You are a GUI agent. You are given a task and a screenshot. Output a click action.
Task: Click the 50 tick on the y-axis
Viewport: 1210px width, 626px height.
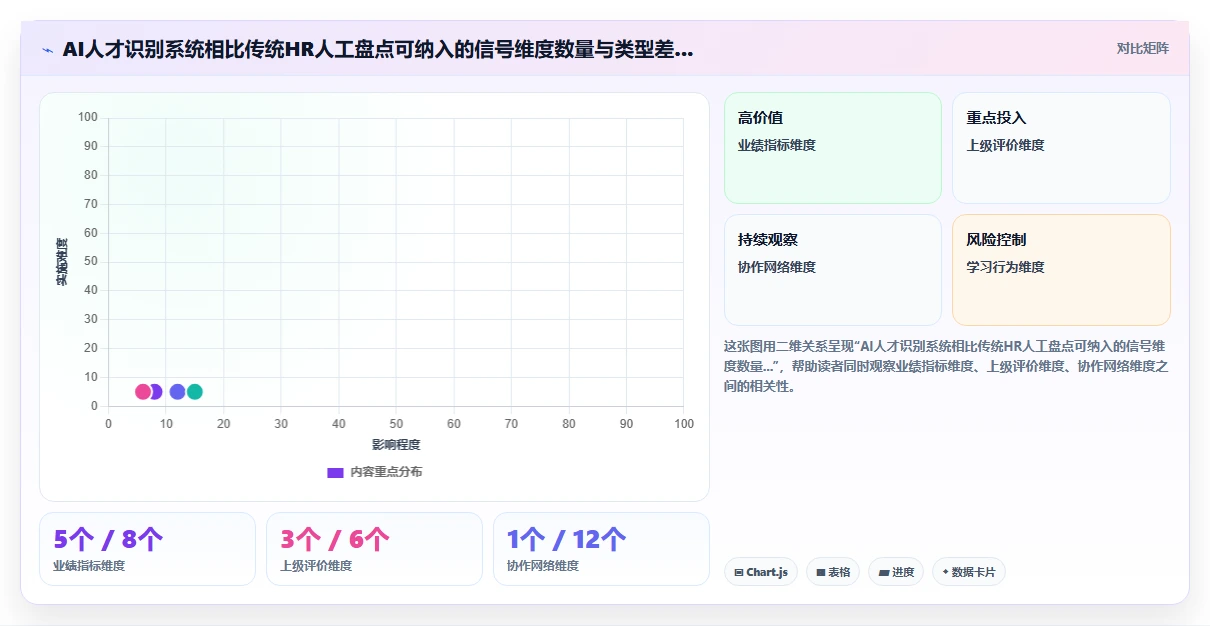[x=90, y=262]
